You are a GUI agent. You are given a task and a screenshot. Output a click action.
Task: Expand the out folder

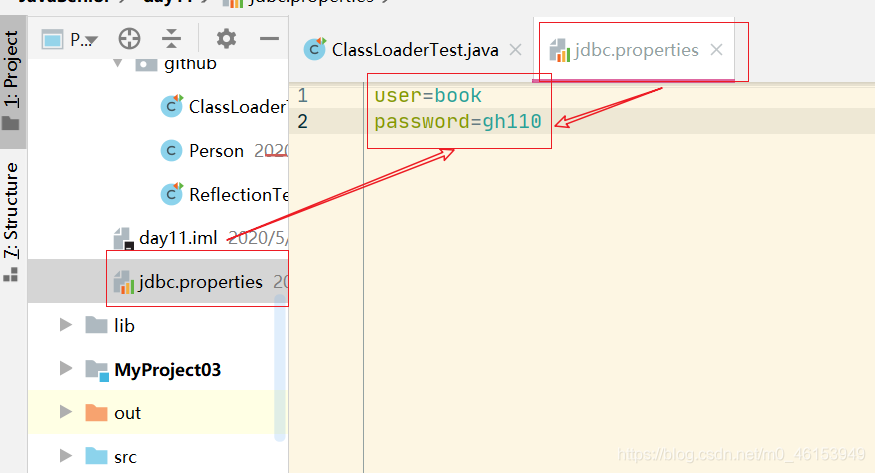coord(66,412)
